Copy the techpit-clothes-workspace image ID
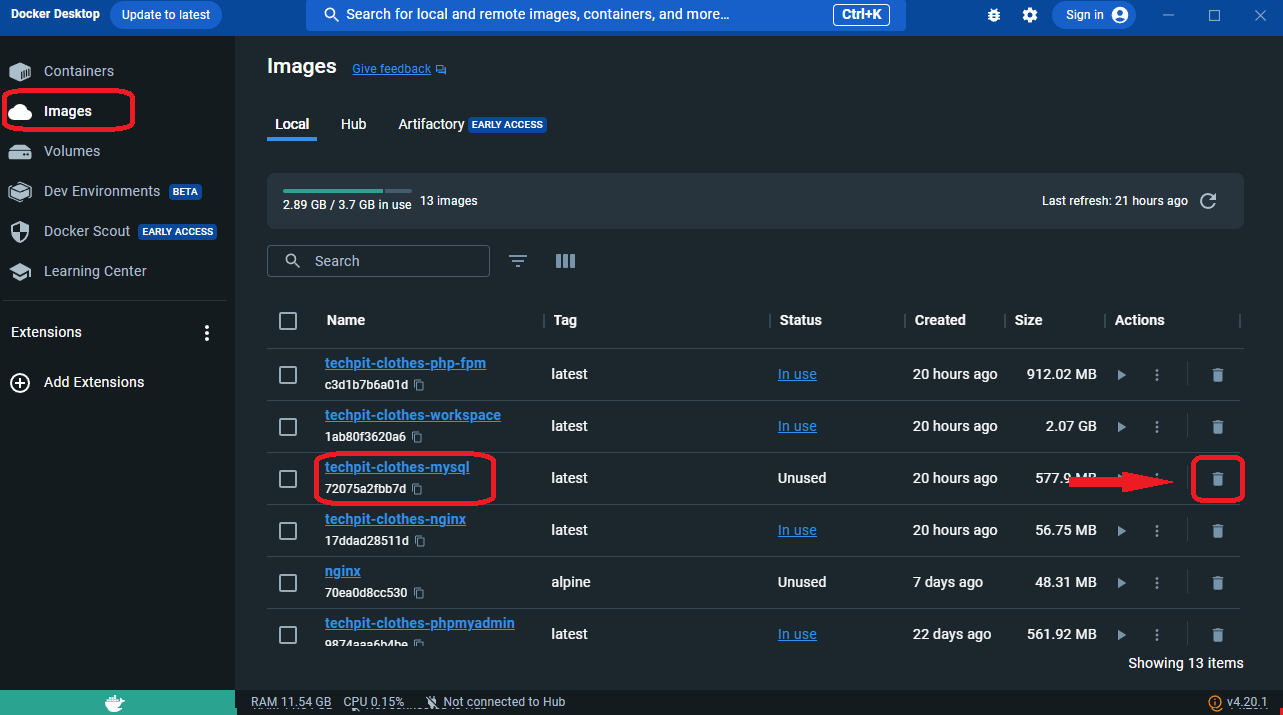 coord(417,437)
